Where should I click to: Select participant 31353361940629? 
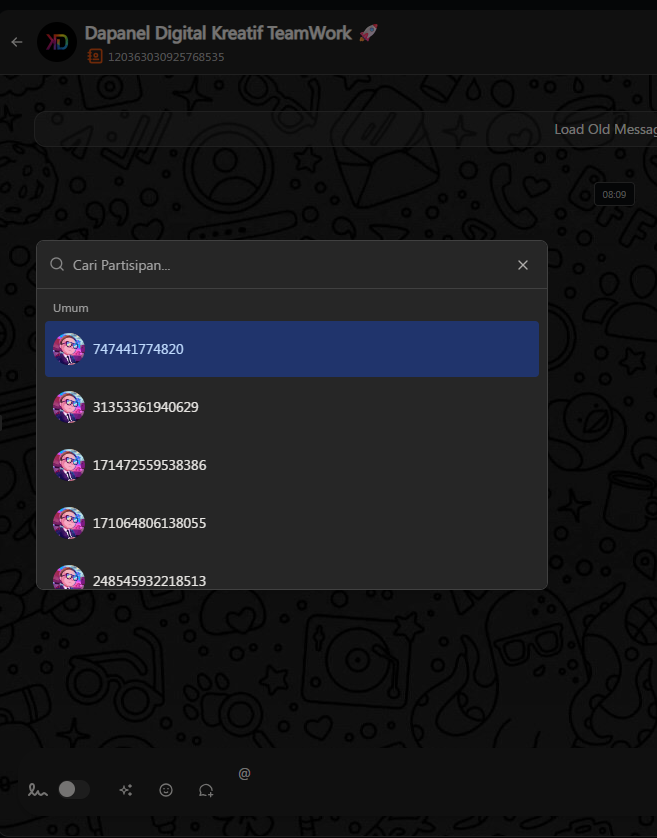click(x=292, y=407)
